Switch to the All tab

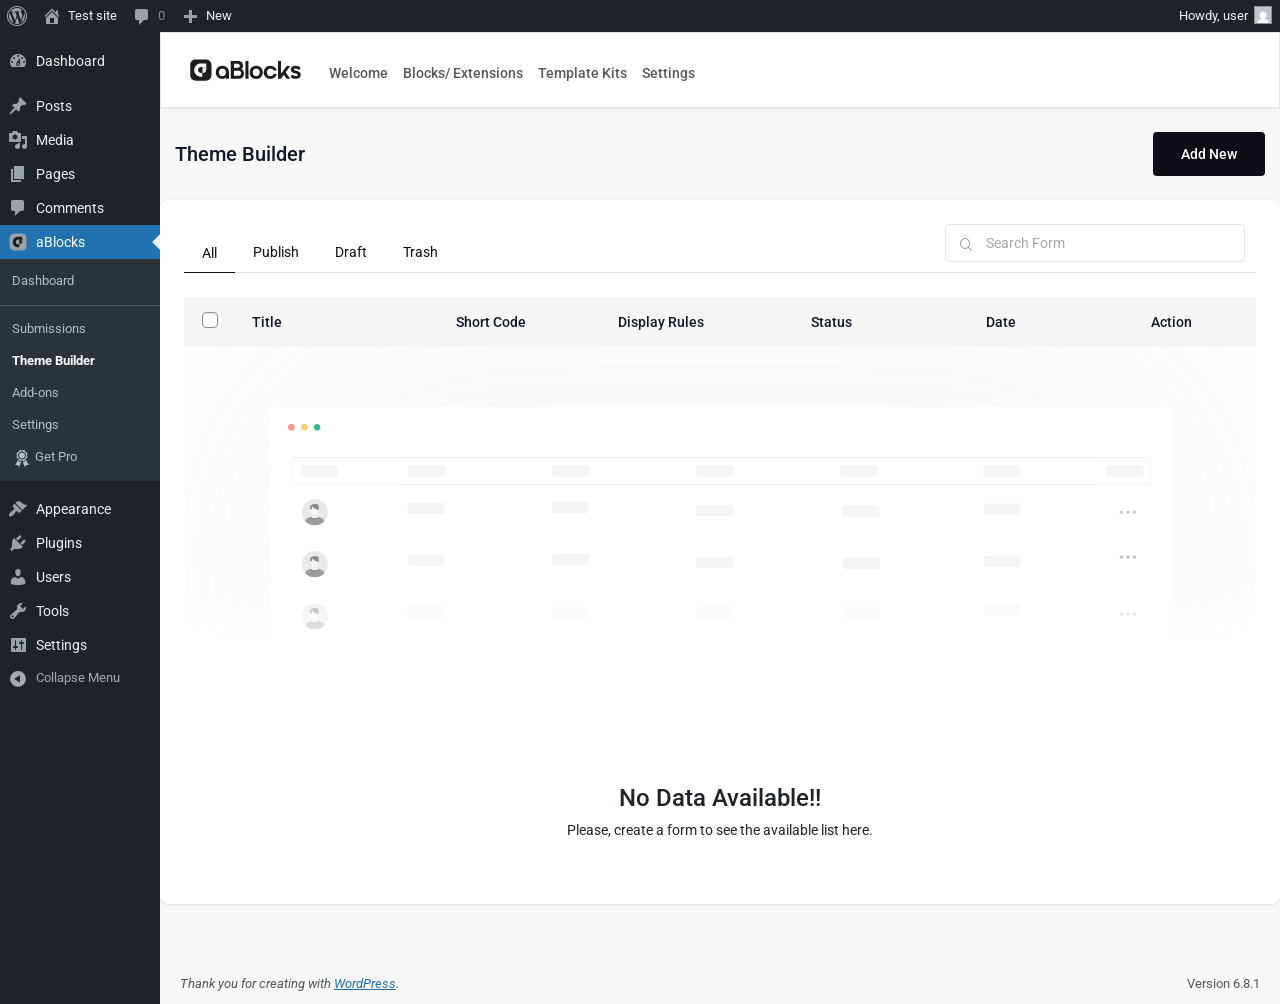pos(209,253)
